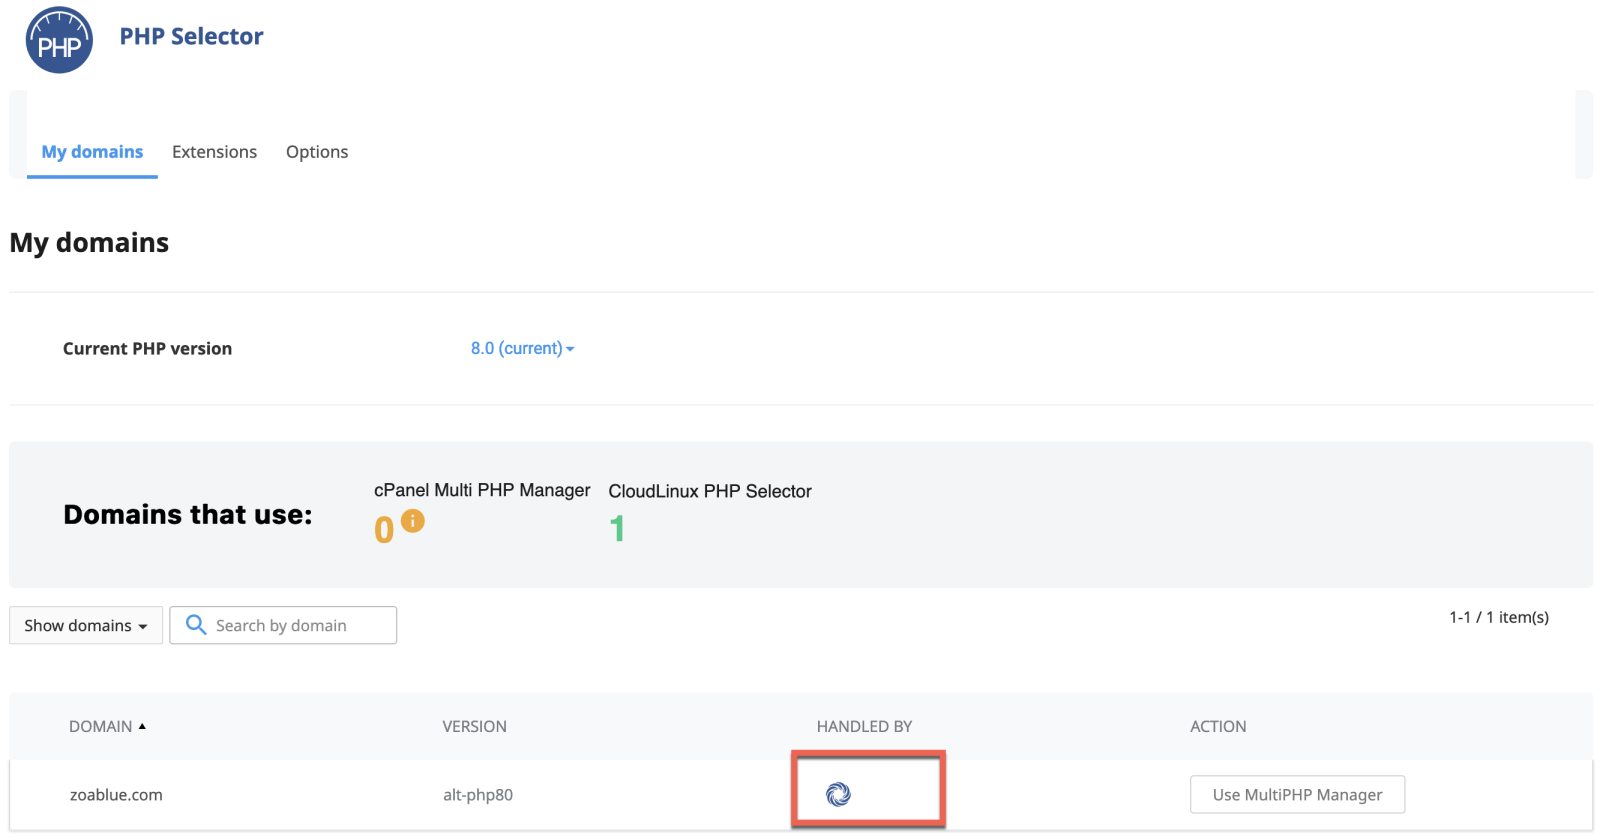Click the zoablue.com domain entry
This screenshot has width=1600, height=840.
tap(116, 795)
